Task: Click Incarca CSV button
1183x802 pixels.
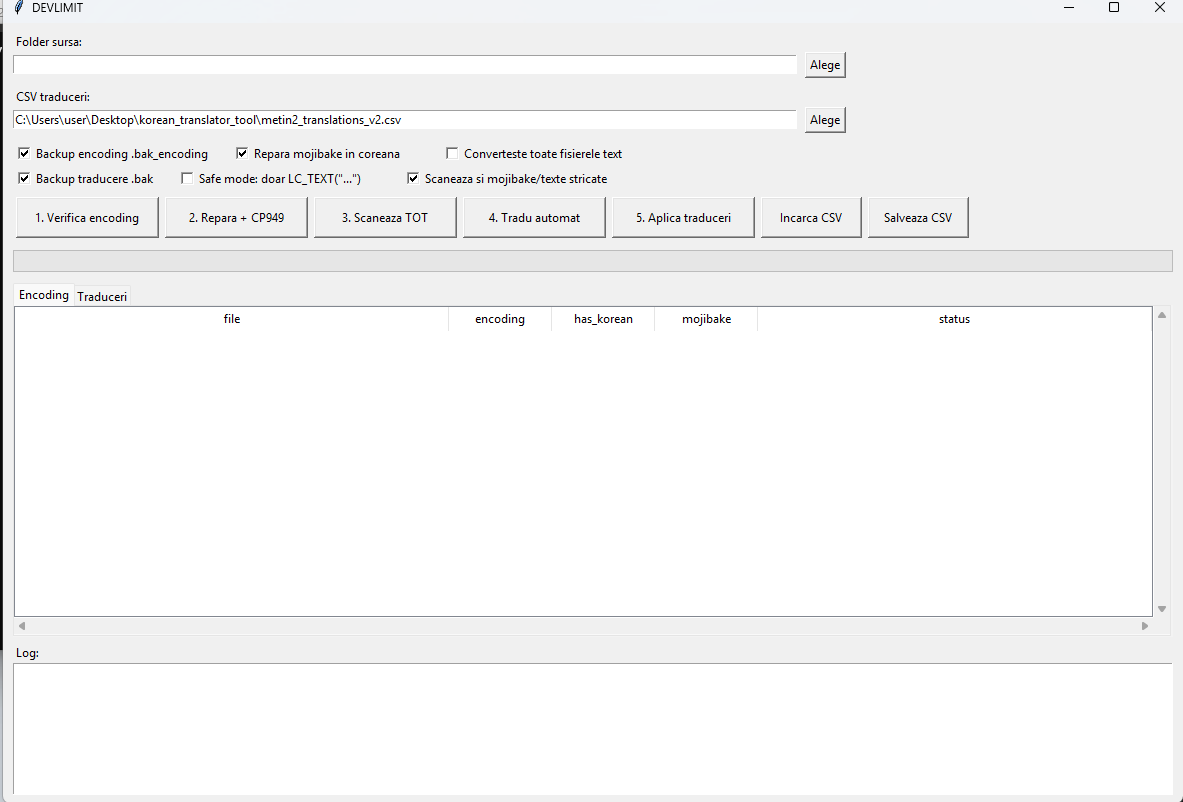Action: pyautogui.click(x=811, y=217)
